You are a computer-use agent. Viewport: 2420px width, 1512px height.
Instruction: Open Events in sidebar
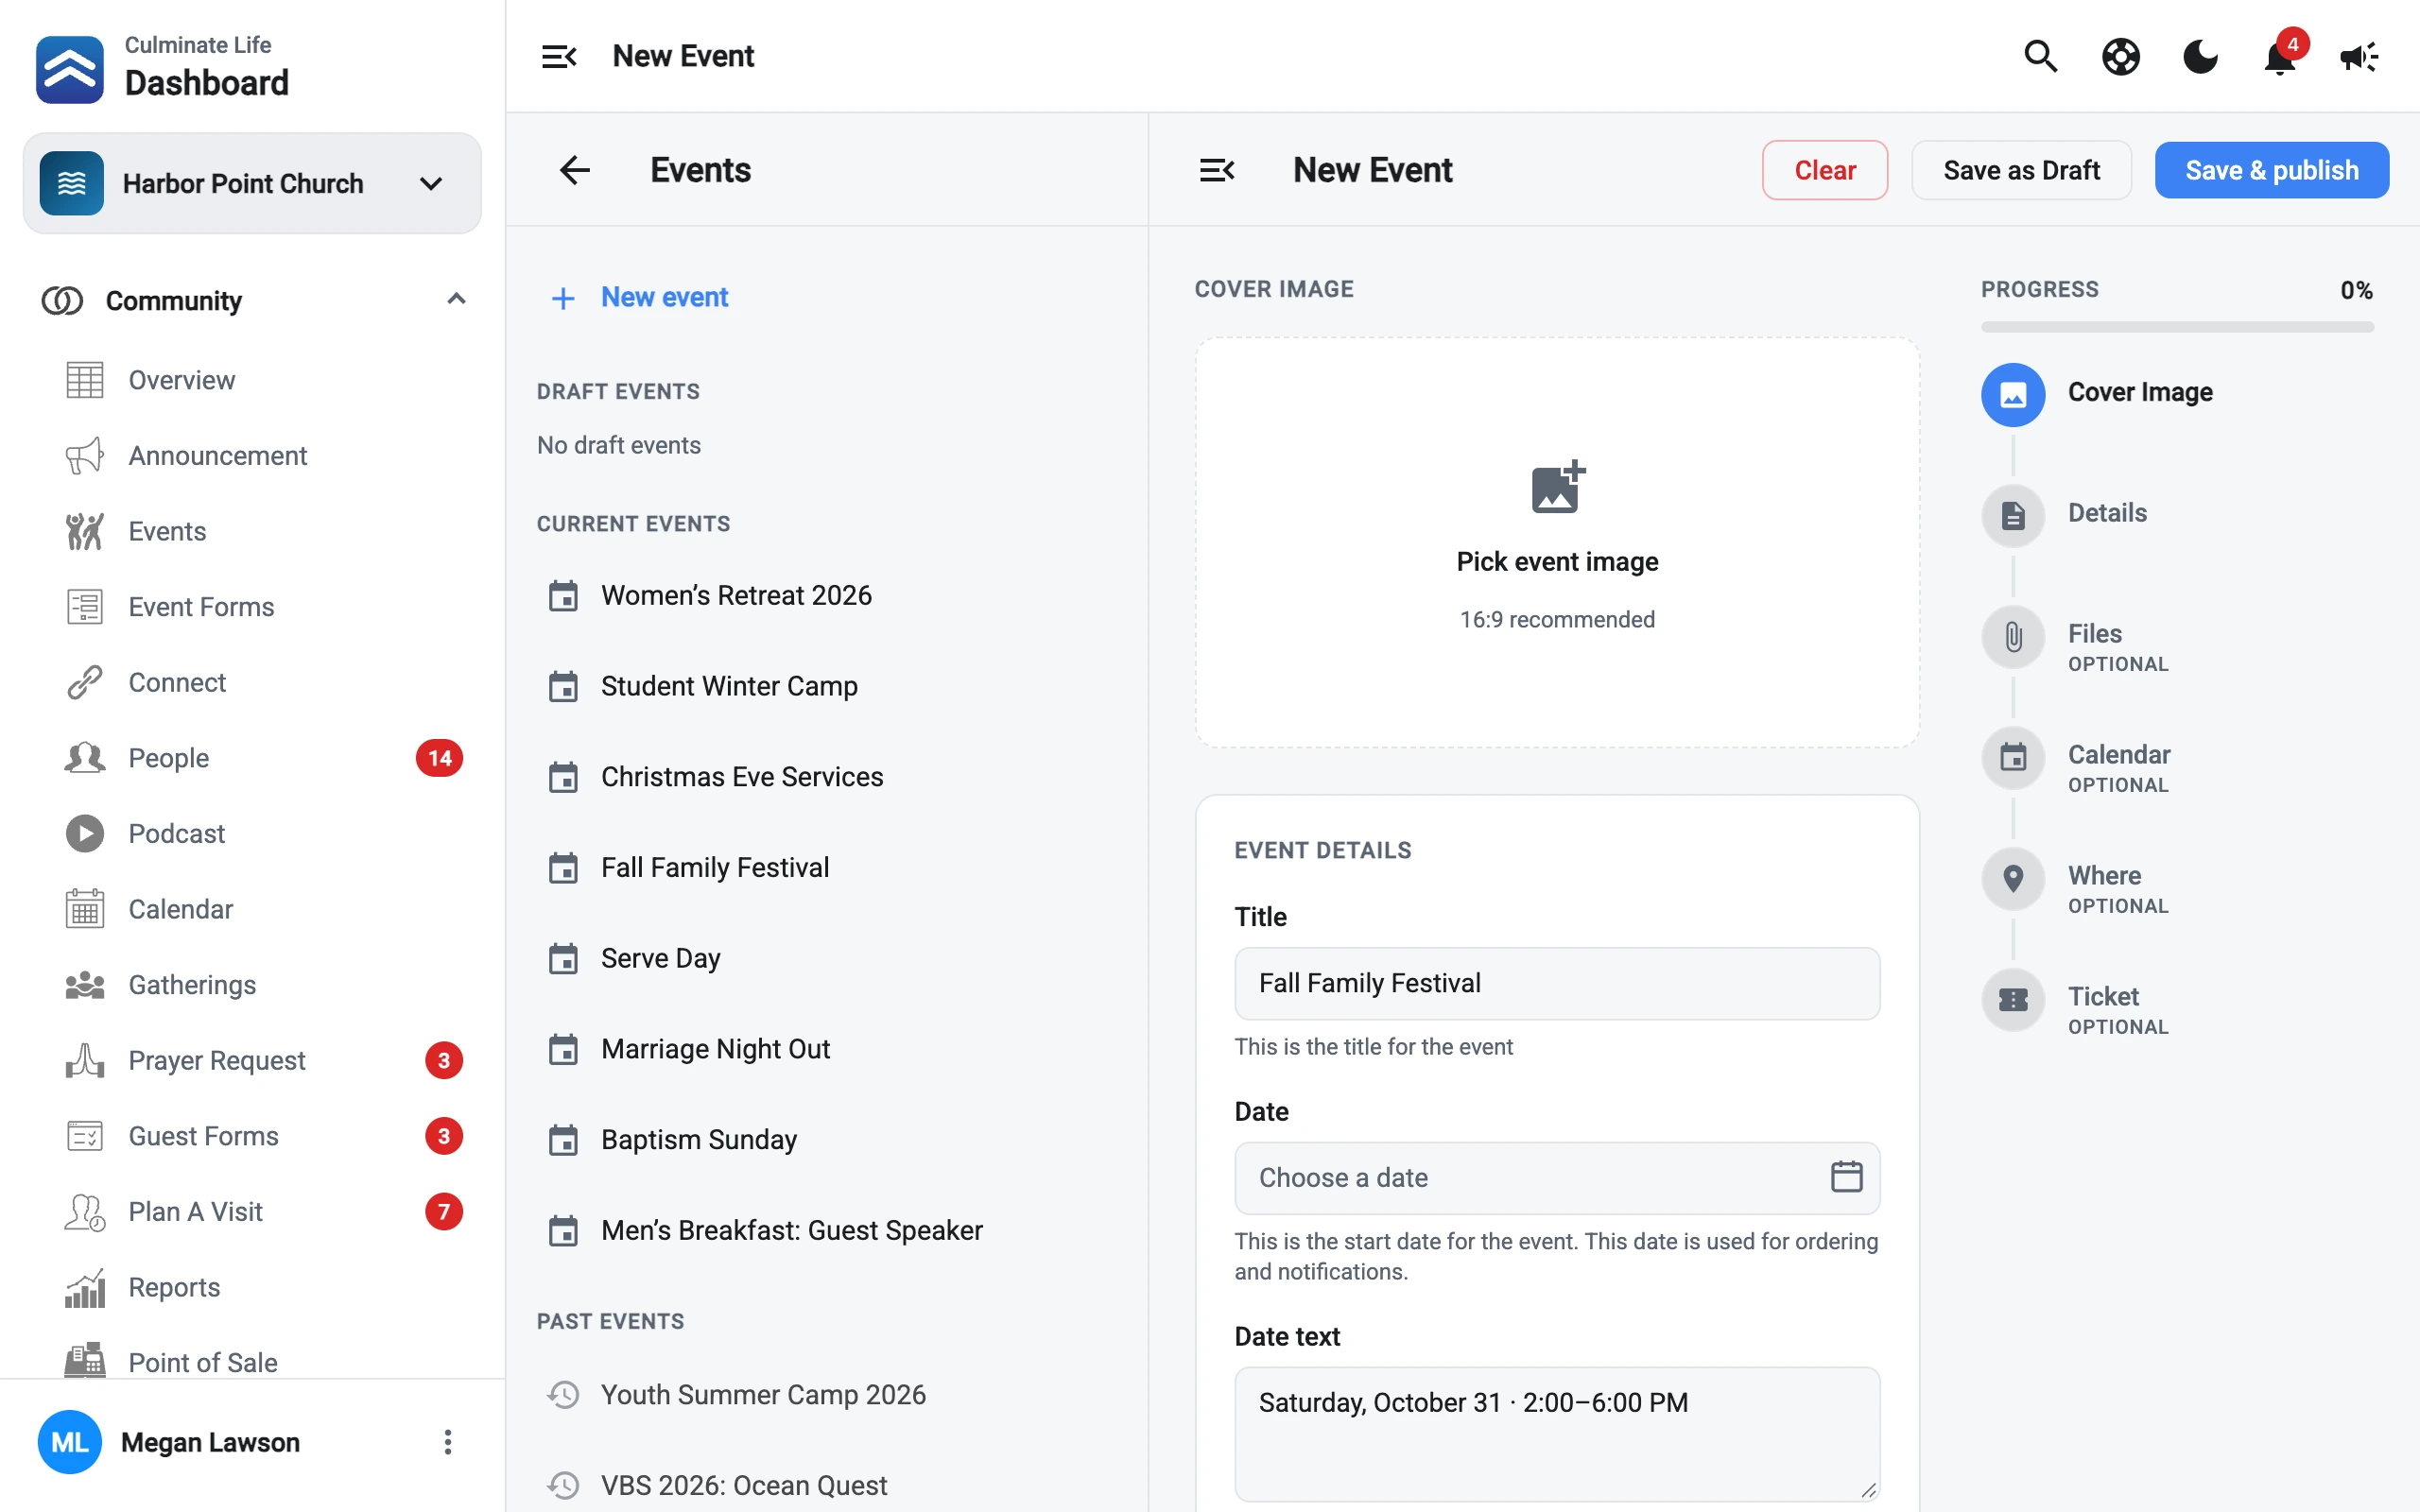[252, 531]
